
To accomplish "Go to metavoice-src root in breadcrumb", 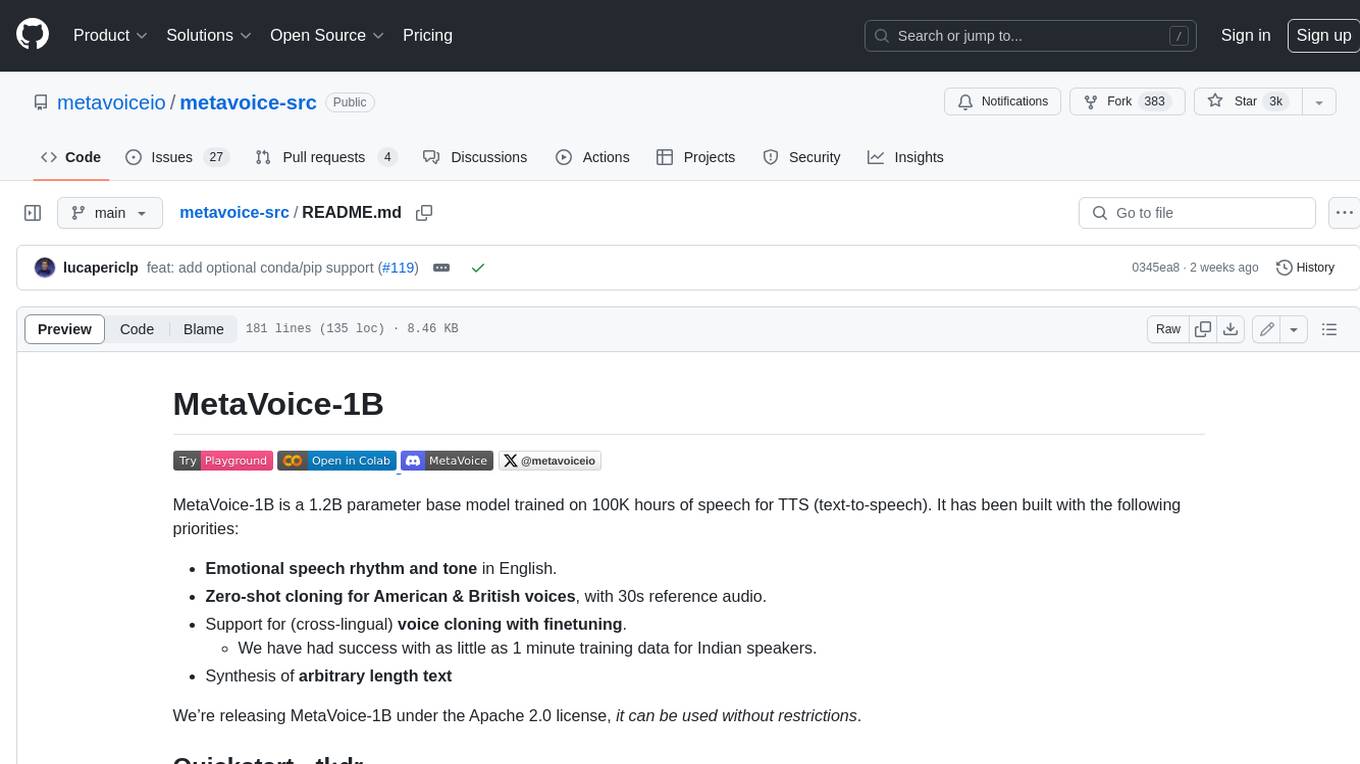I will (234, 212).
